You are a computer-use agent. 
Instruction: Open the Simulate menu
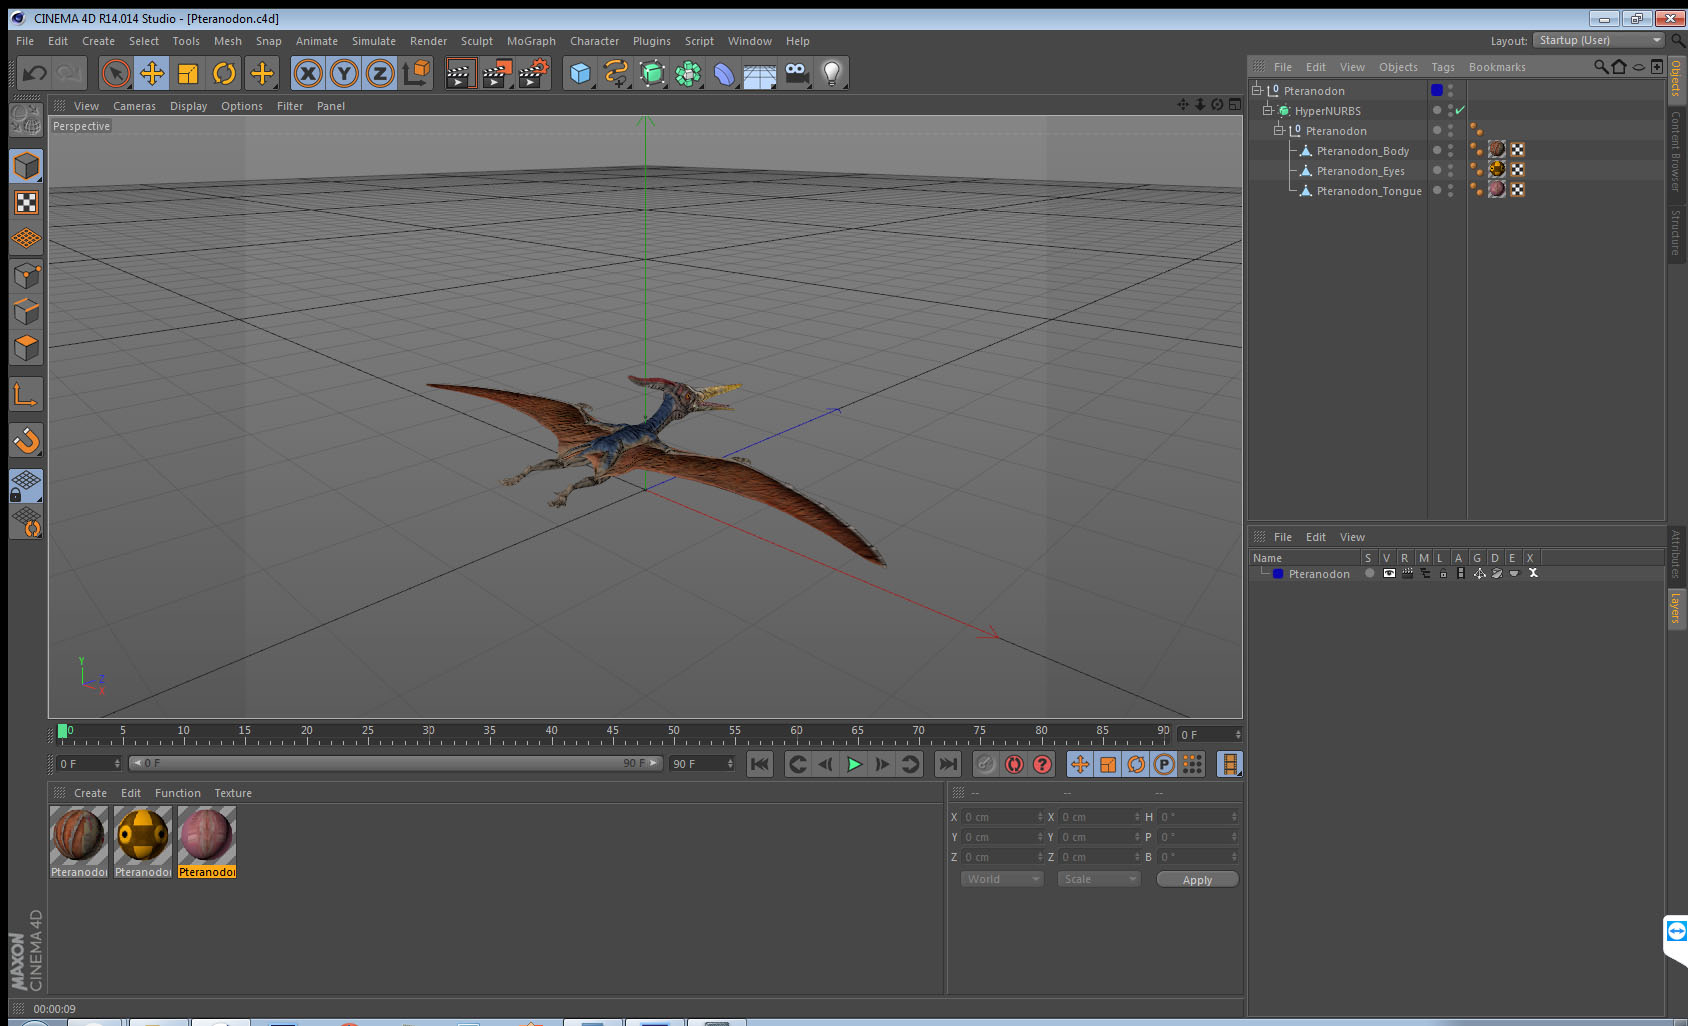coord(373,41)
